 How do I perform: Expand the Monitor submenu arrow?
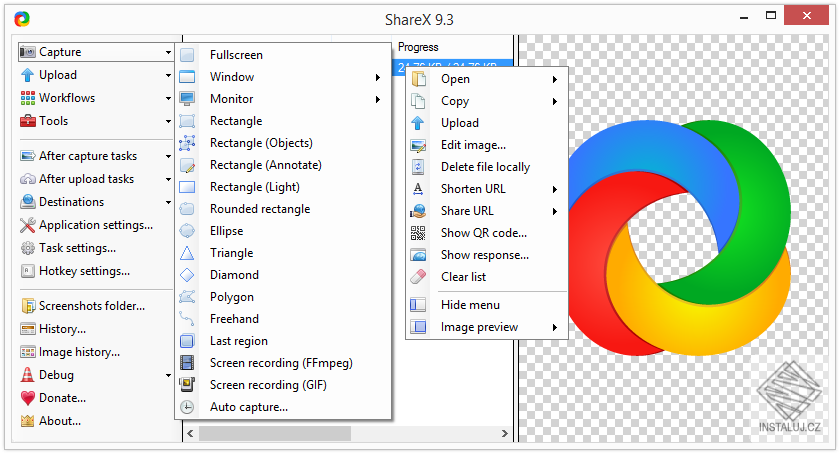tap(378, 99)
